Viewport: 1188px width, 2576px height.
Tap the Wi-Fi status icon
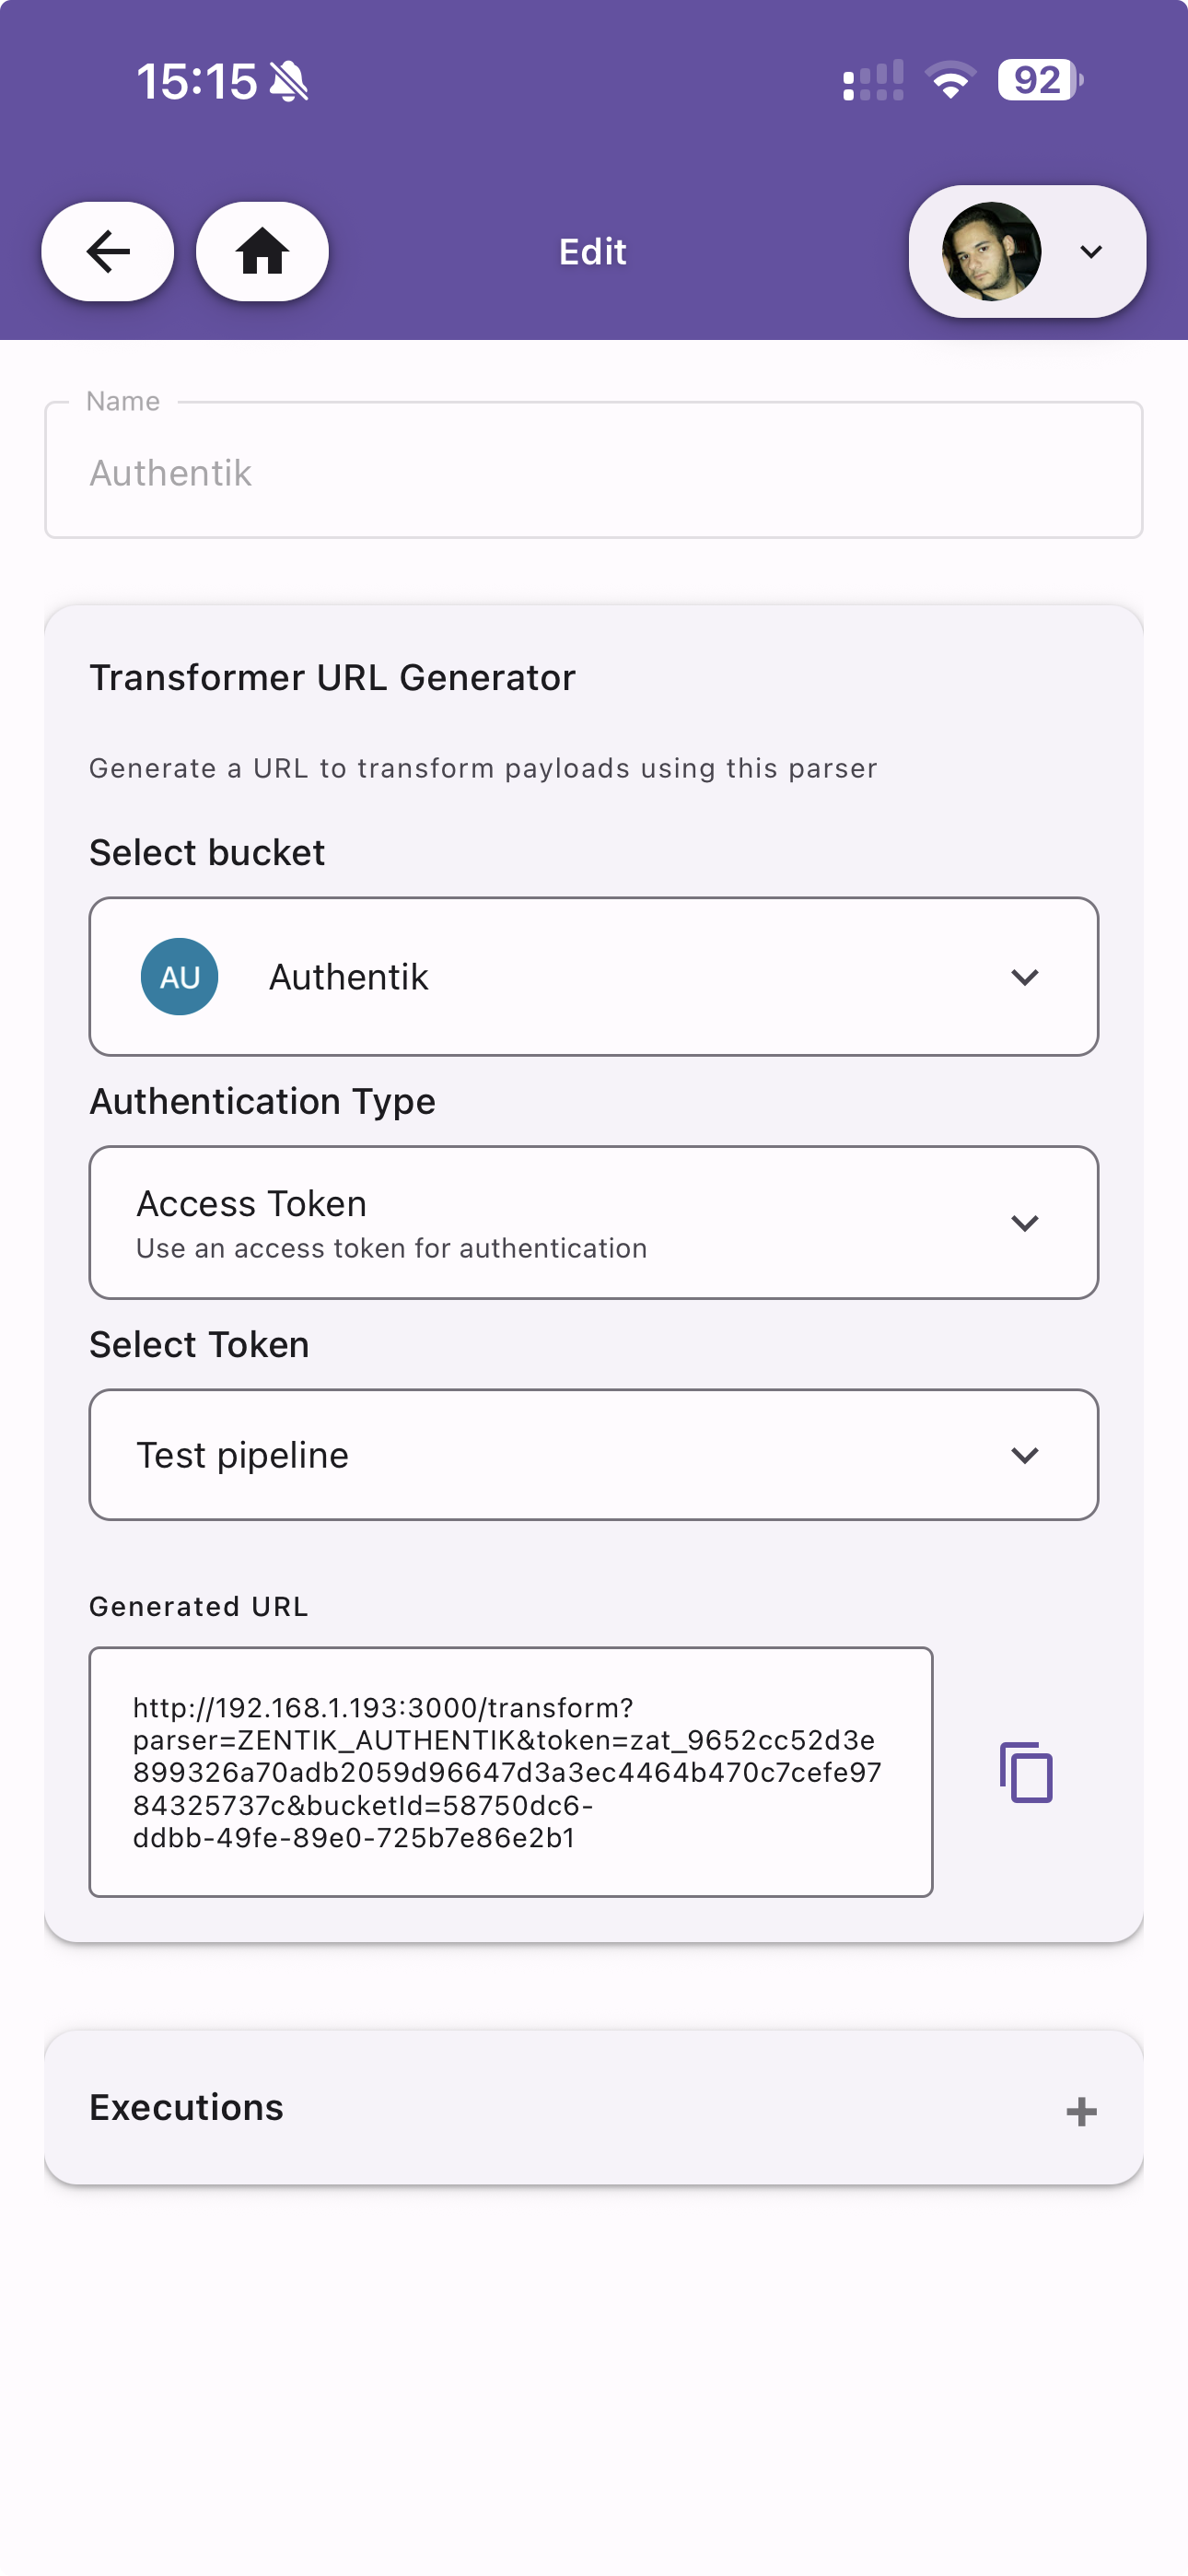[950, 80]
